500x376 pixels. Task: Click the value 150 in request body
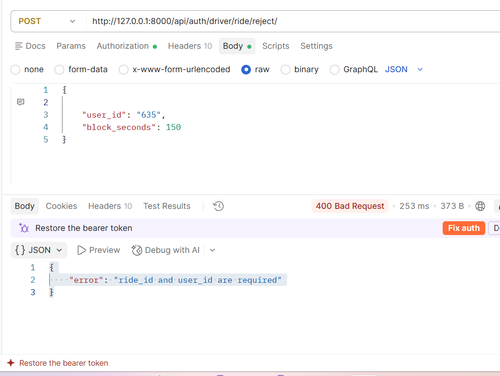click(x=173, y=127)
